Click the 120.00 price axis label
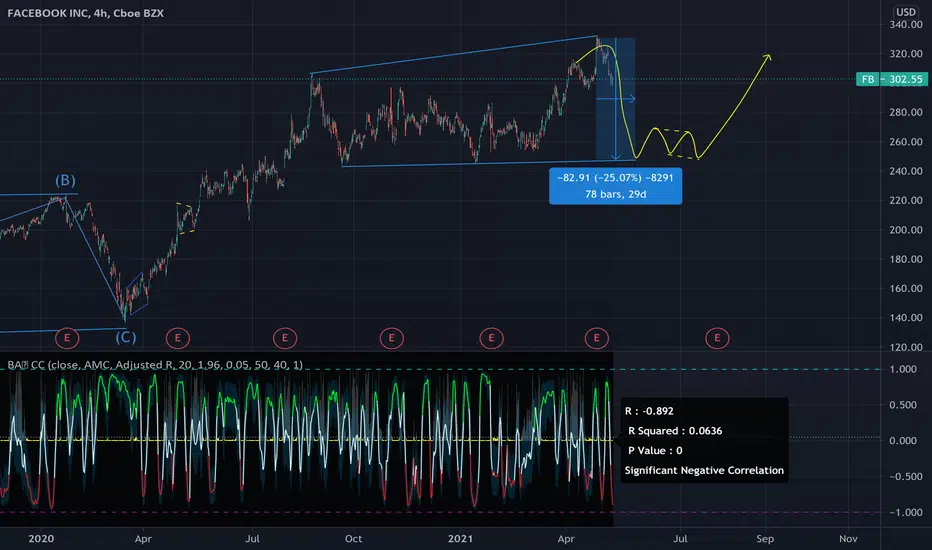This screenshot has height=550, width=932. (x=906, y=347)
